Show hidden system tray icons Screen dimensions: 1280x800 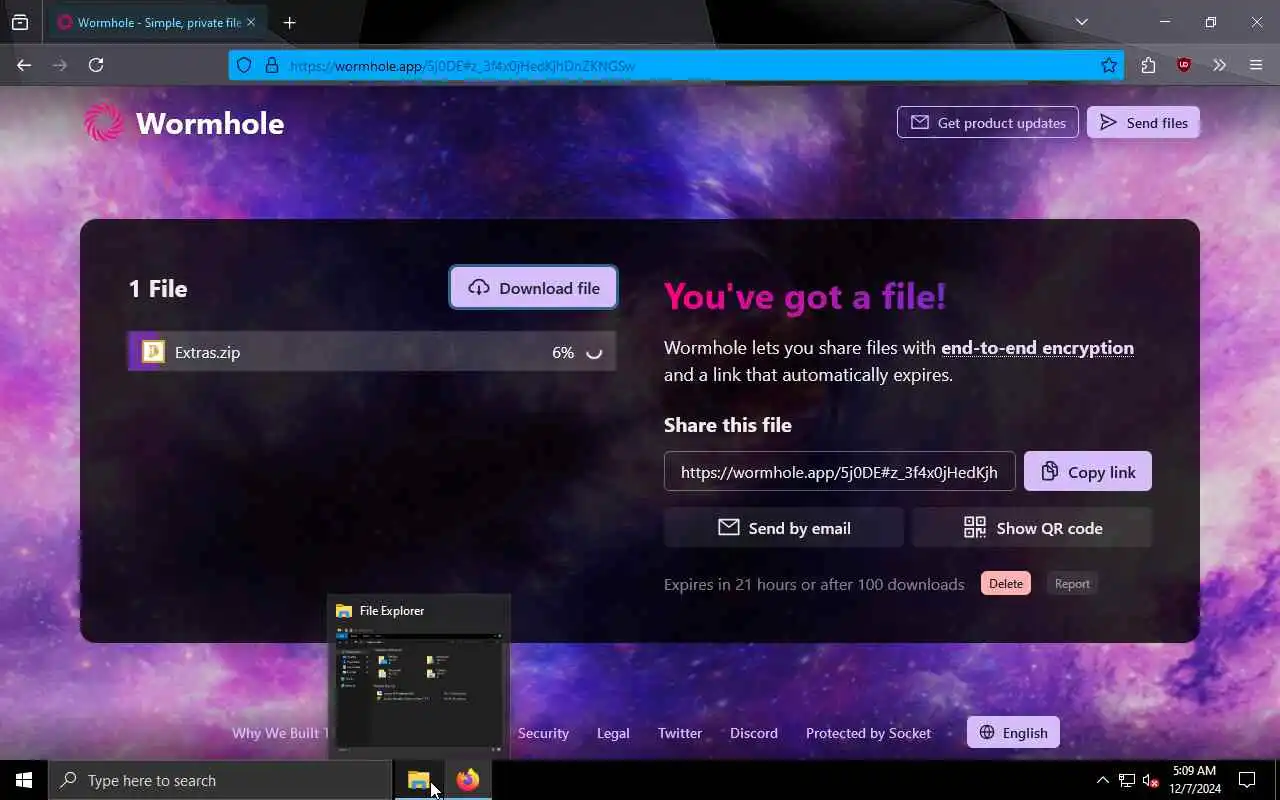[x=1103, y=780]
